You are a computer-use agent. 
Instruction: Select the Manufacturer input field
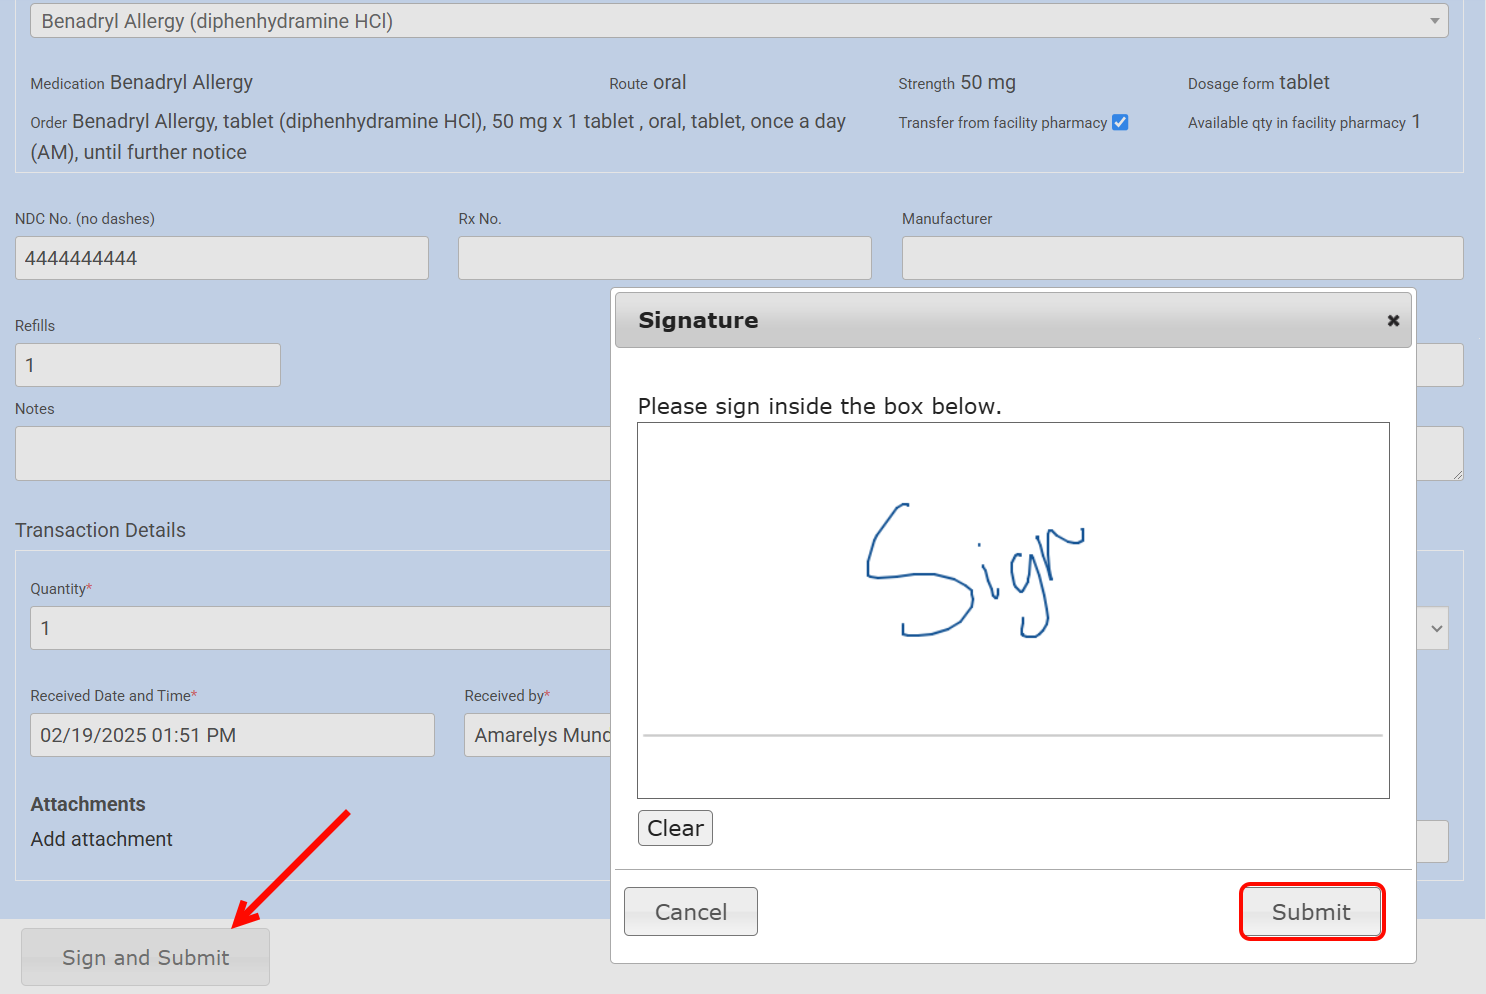coord(1181,258)
